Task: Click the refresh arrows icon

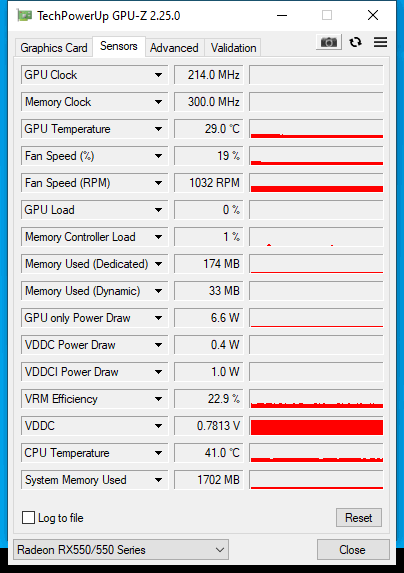Action: [x=355, y=42]
